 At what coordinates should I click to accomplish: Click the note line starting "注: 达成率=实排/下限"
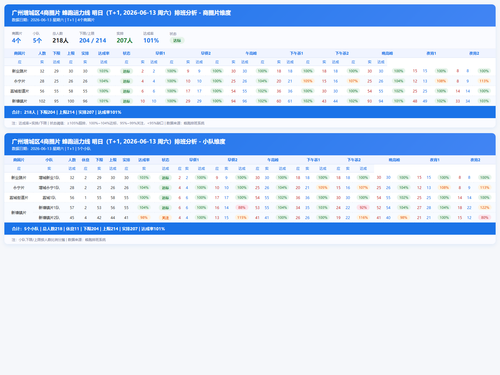(108, 123)
